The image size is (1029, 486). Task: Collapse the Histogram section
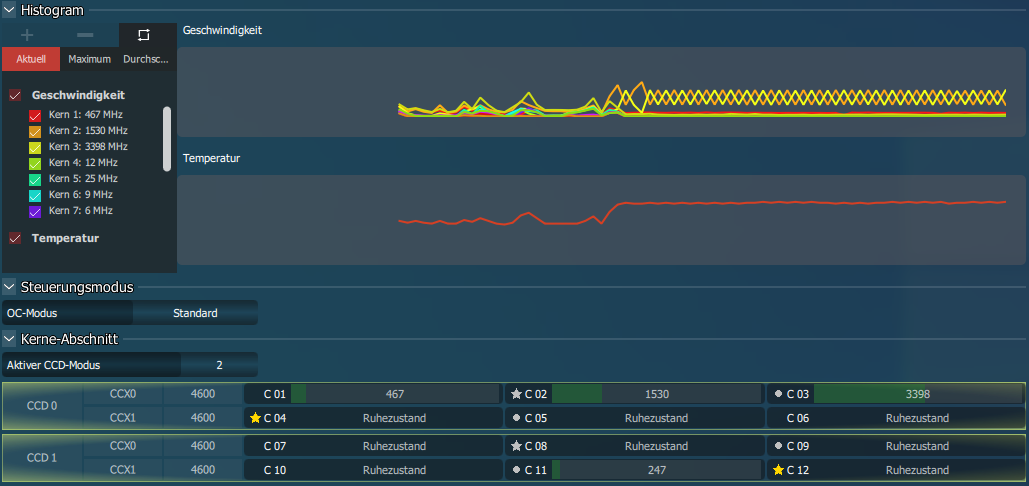[9, 10]
